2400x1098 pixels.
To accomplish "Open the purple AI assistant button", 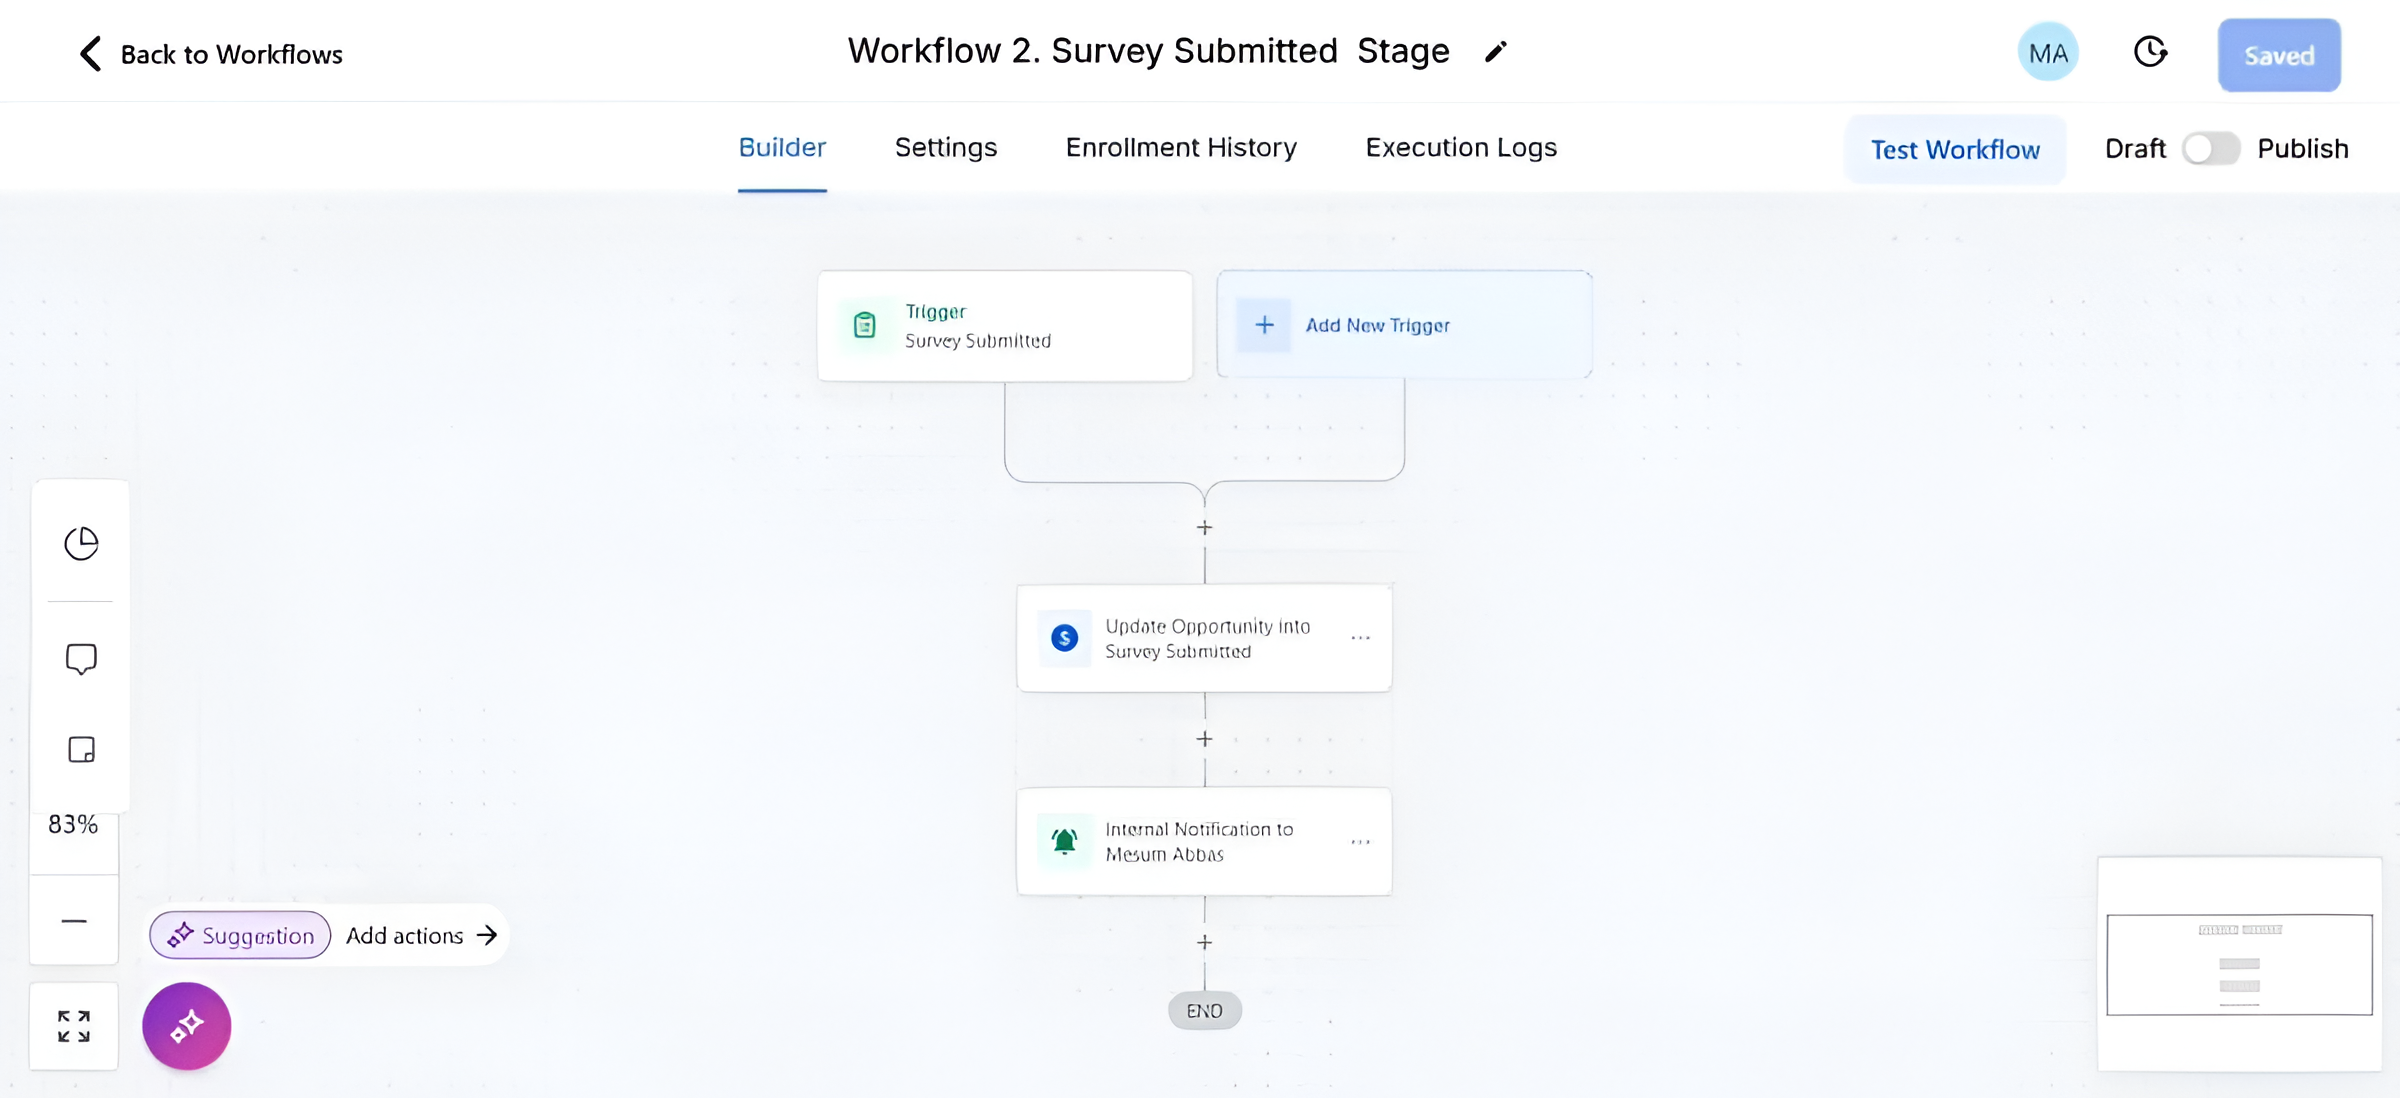I will pos(187,1026).
